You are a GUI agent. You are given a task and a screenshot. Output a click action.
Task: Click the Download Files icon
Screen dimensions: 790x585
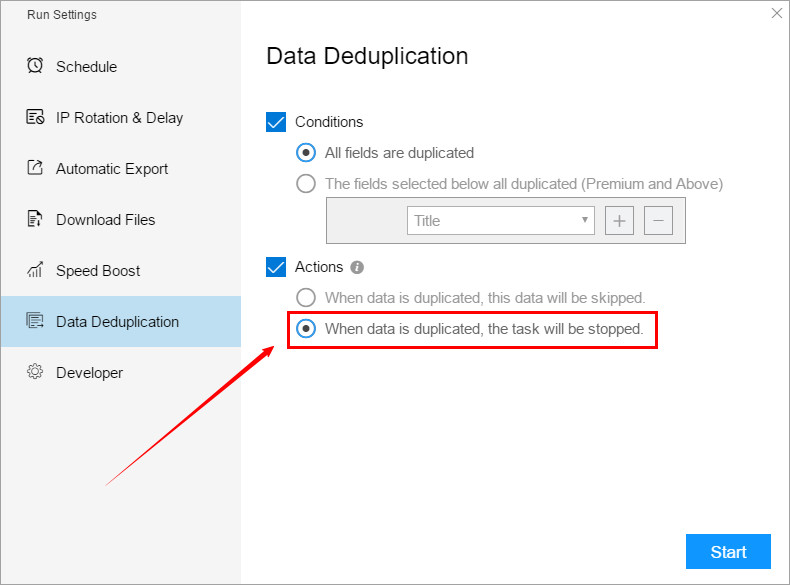click(x=35, y=219)
